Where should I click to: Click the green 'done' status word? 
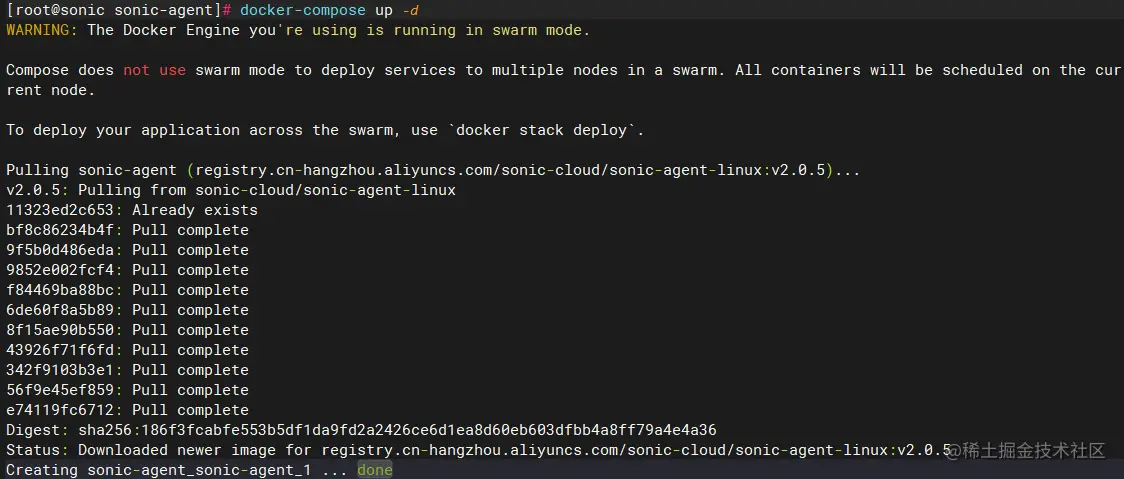pyautogui.click(x=375, y=470)
